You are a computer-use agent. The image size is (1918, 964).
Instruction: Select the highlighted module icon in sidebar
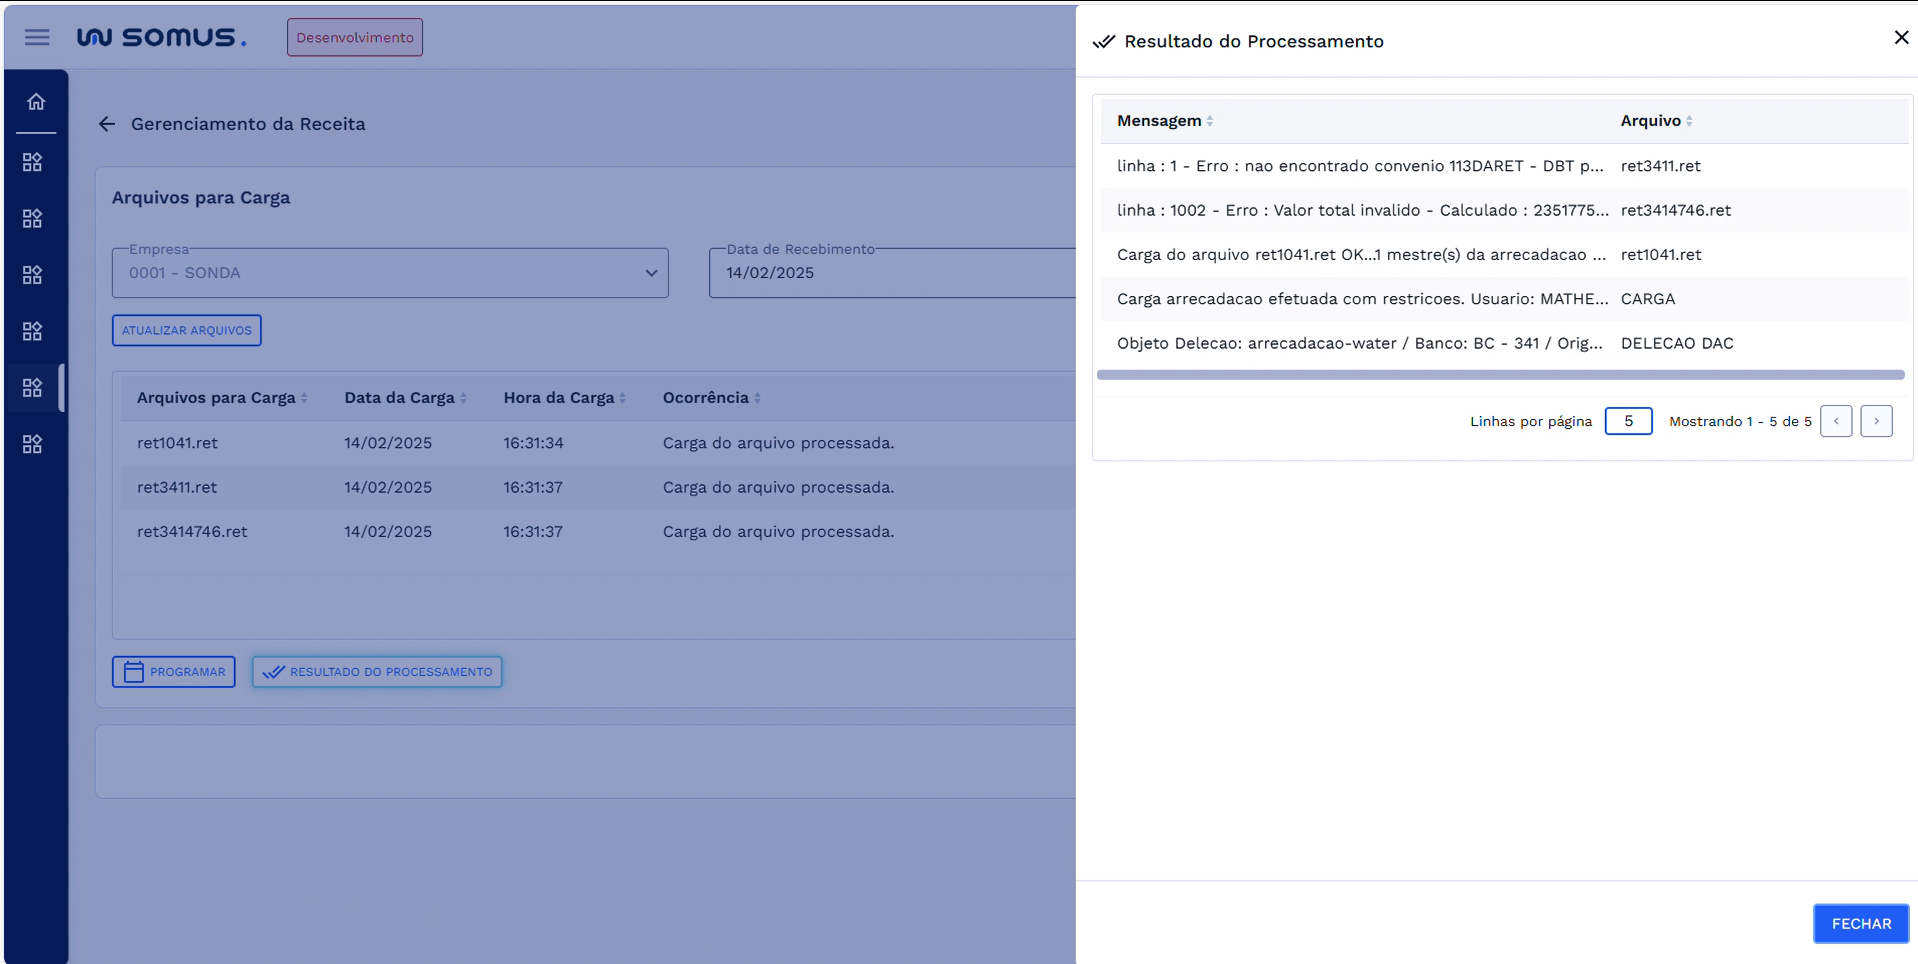(x=32, y=388)
